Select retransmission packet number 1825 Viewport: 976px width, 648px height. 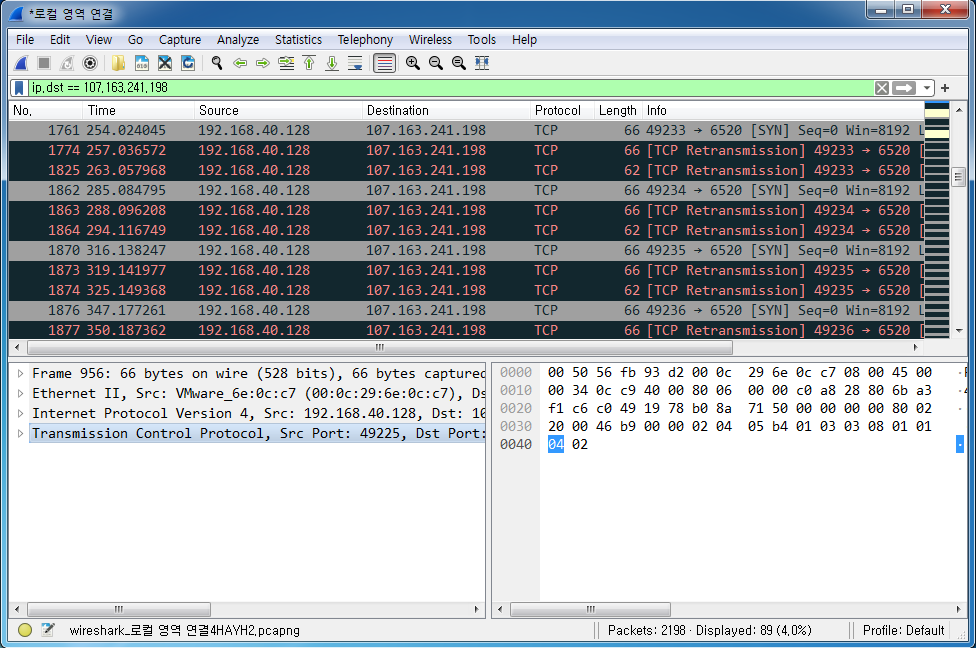[x=466, y=170]
